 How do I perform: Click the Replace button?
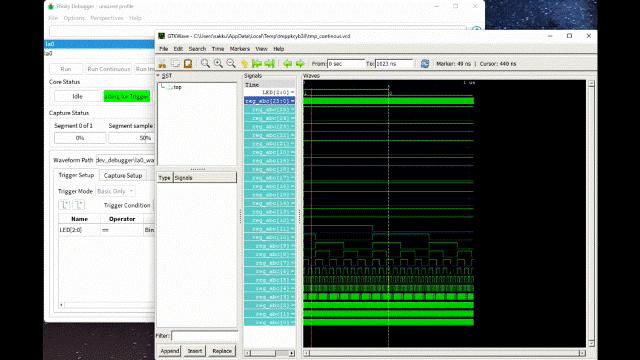click(222, 351)
